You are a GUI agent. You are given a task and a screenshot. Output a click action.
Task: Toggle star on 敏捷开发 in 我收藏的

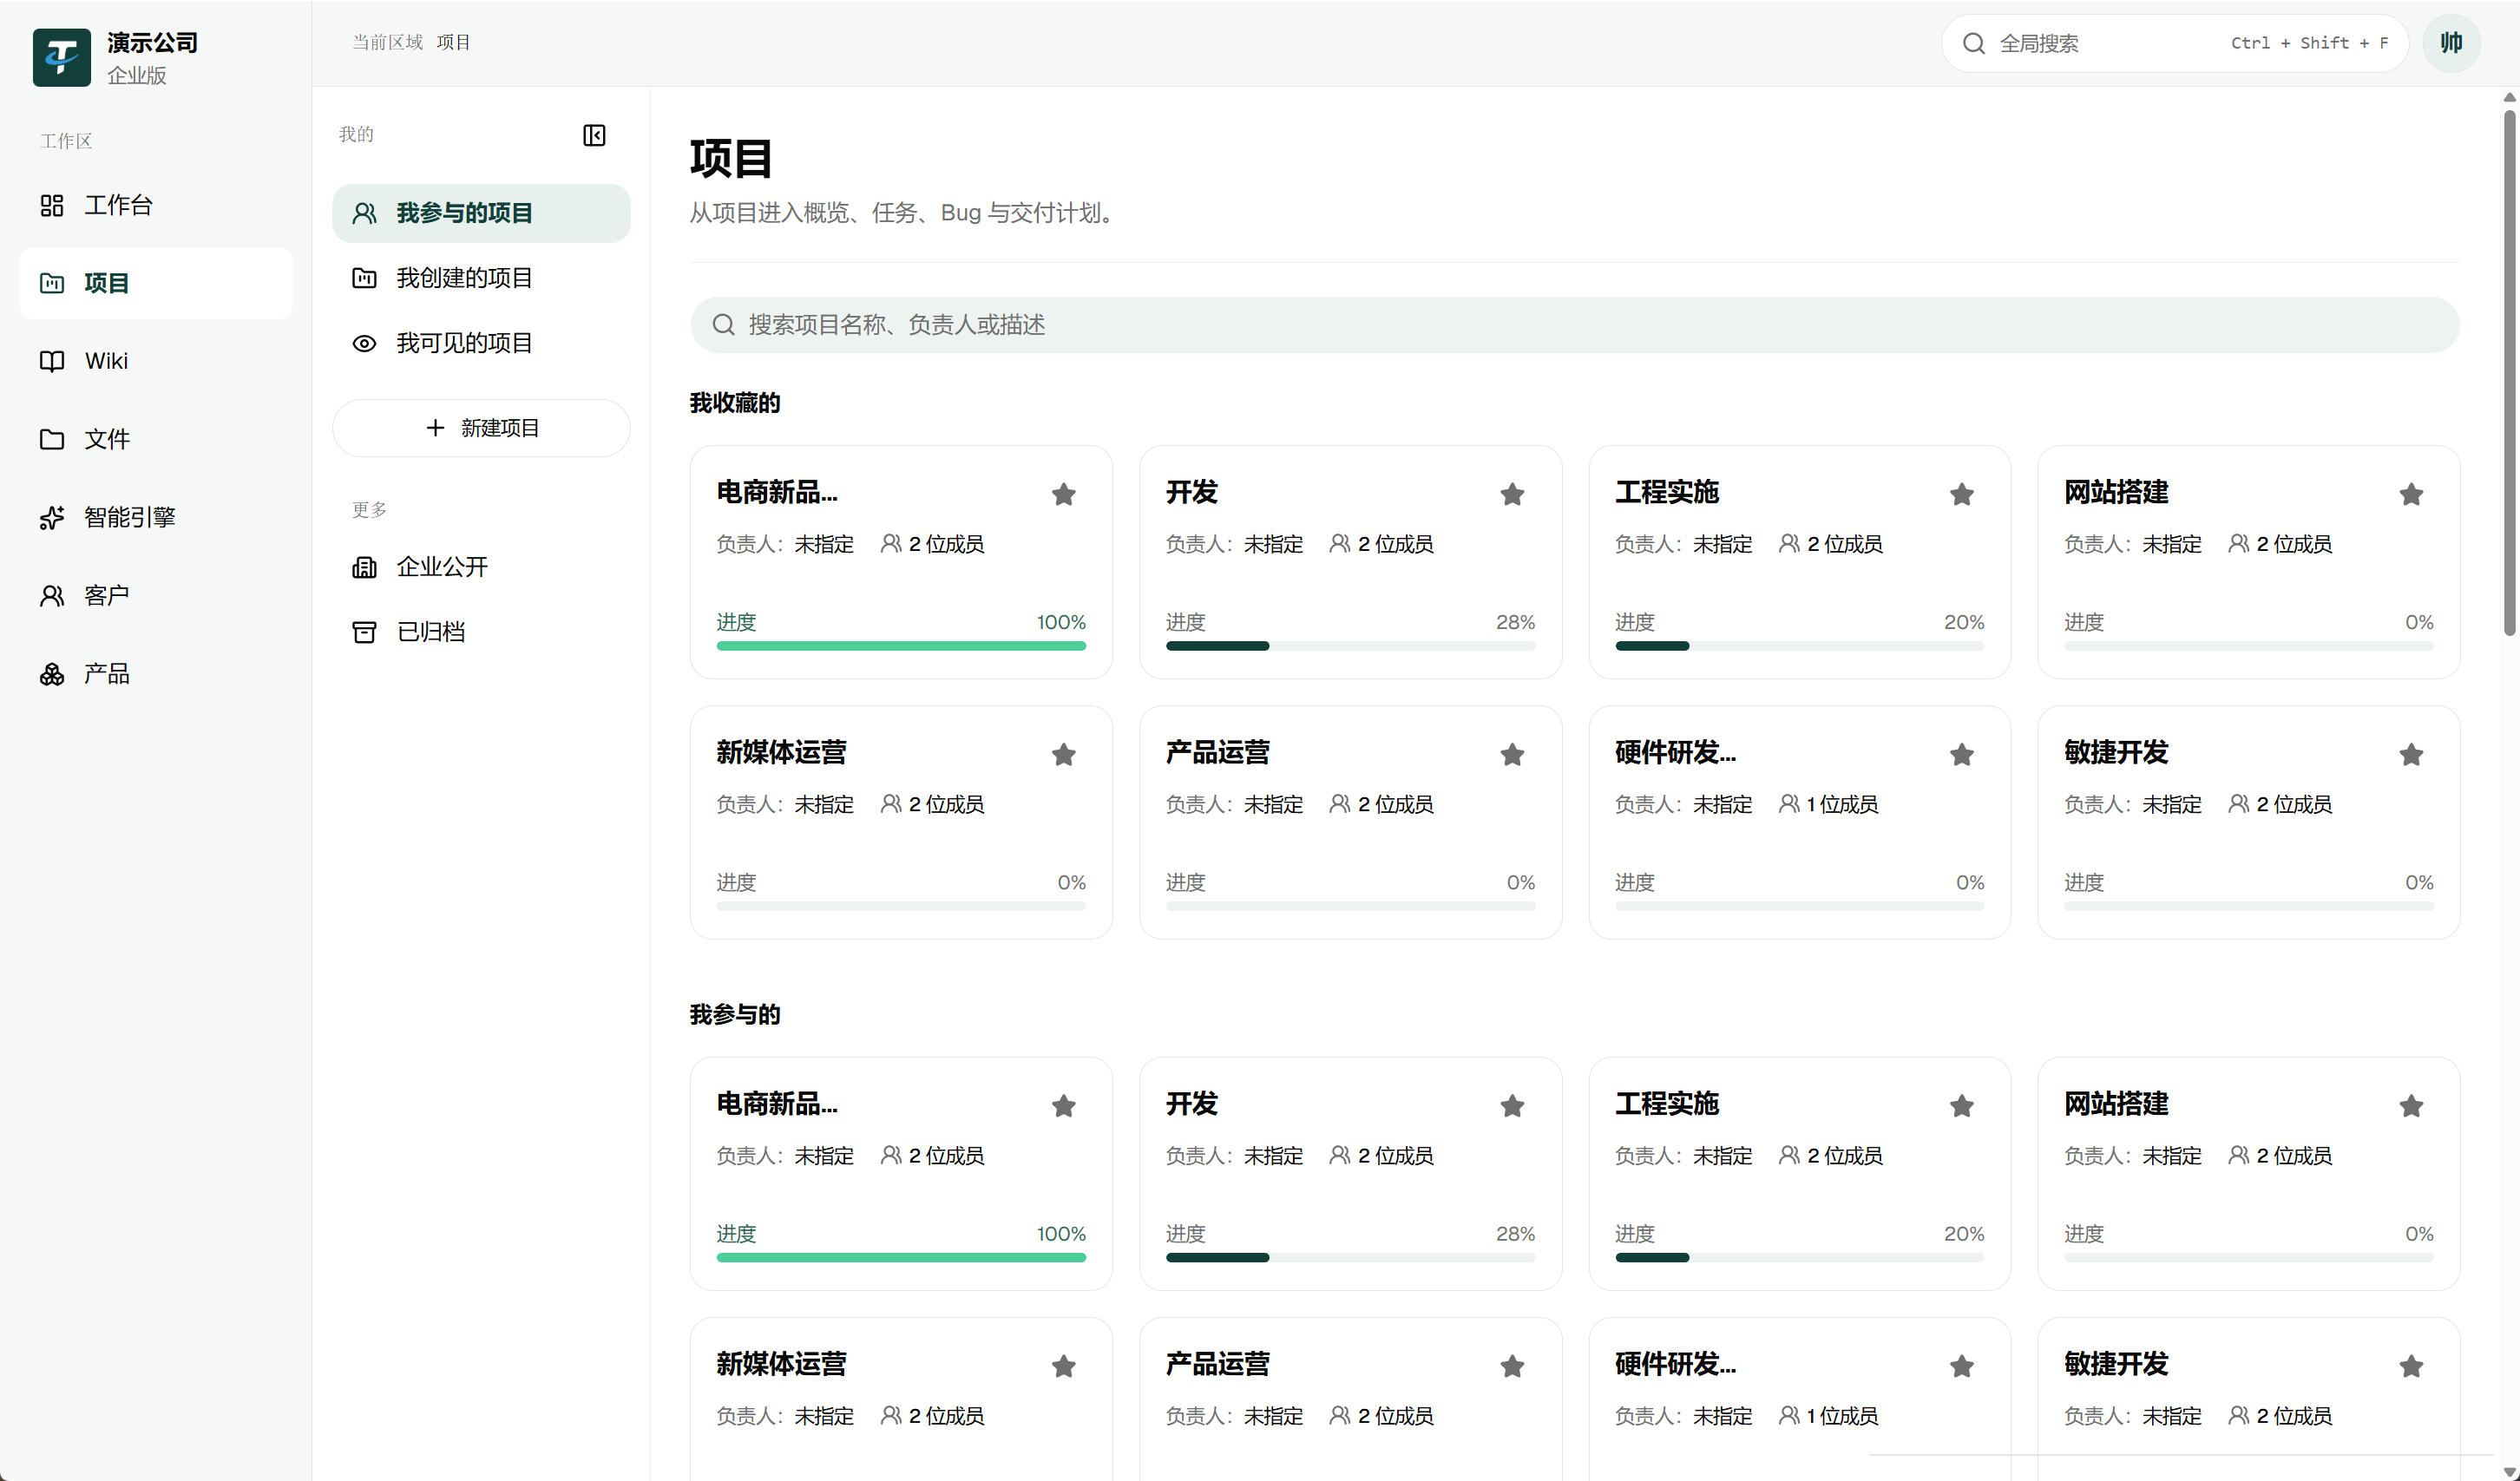(x=2411, y=754)
